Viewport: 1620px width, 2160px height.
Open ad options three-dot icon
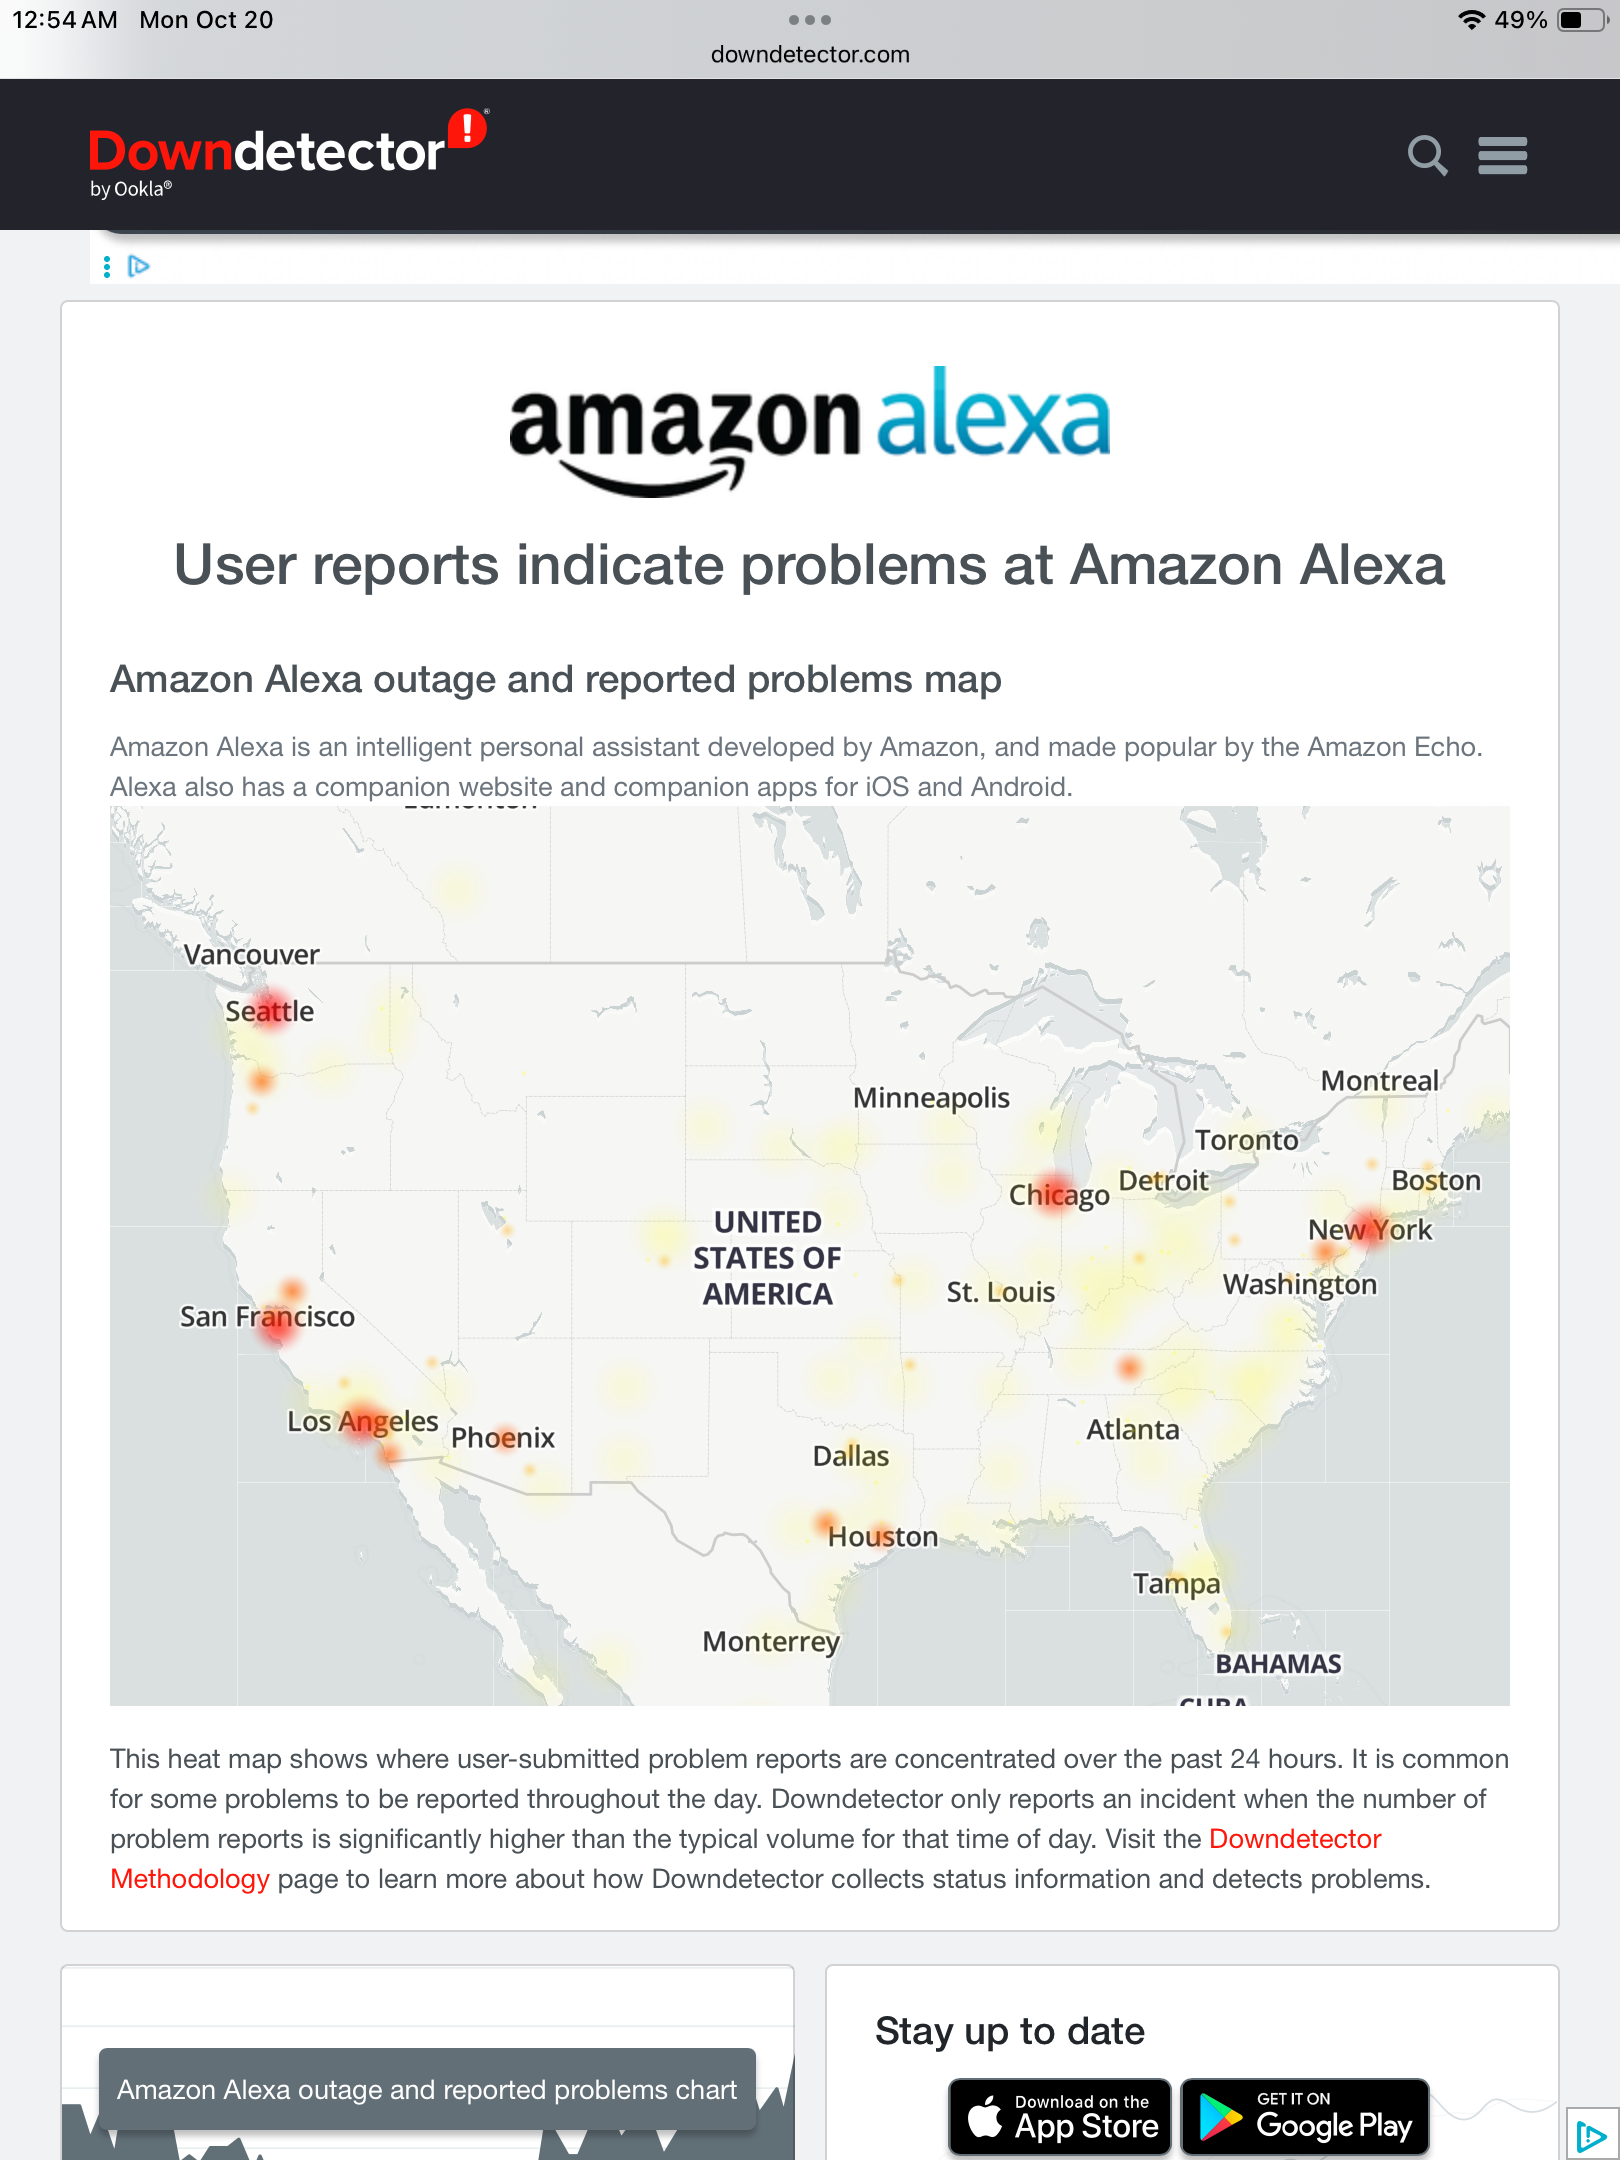[107, 266]
